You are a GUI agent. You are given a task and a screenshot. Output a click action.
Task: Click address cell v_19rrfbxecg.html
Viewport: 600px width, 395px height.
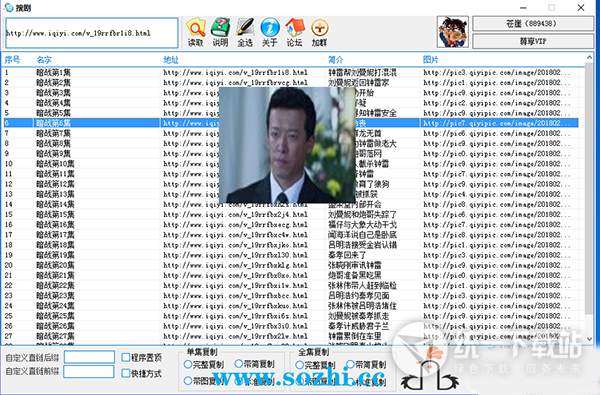235,225
